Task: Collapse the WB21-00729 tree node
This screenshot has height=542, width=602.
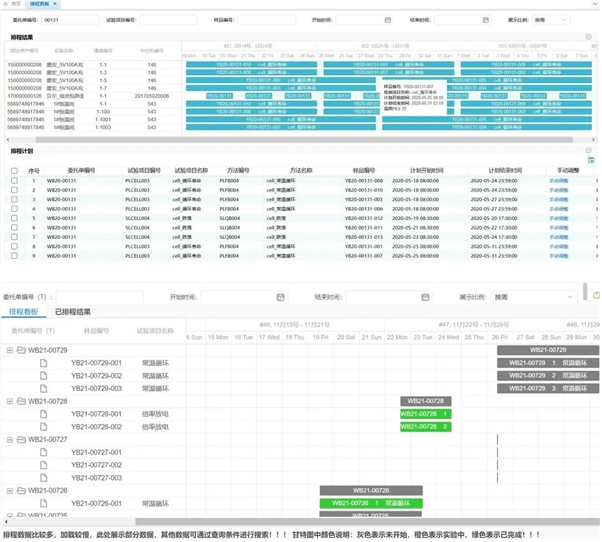Action: click(9, 350)
